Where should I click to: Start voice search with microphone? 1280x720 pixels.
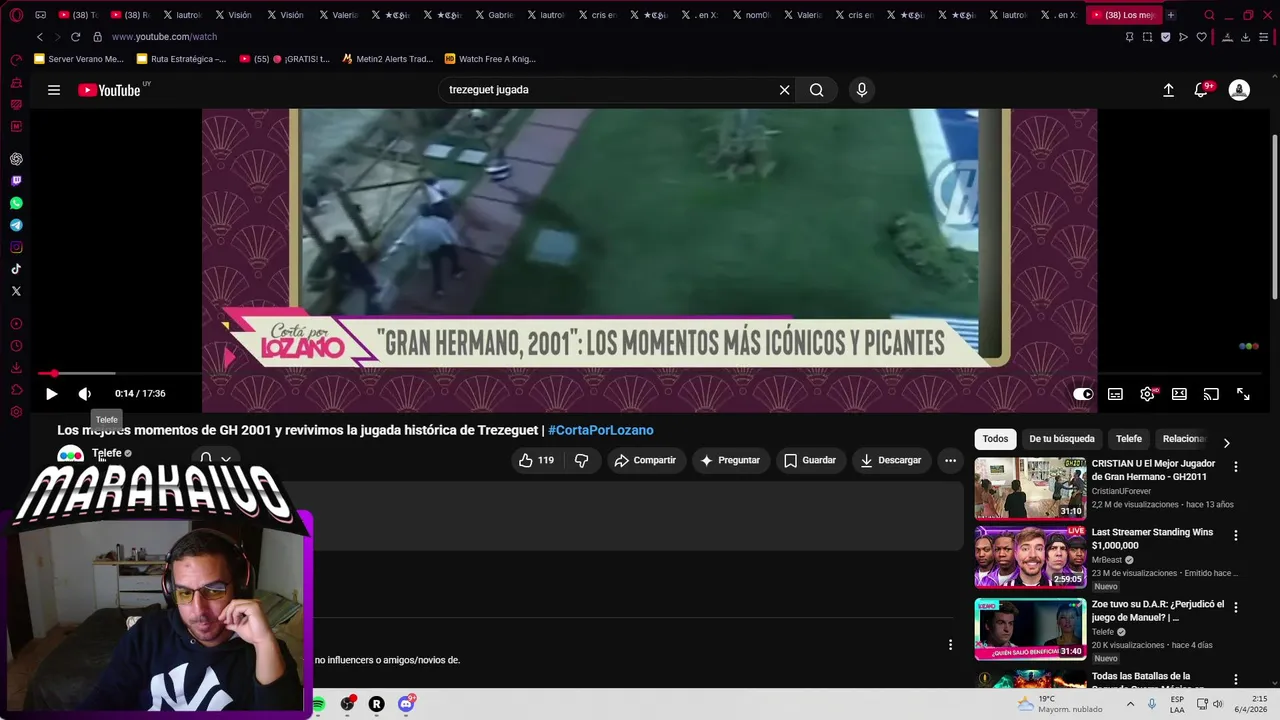[x=862, y=90]
